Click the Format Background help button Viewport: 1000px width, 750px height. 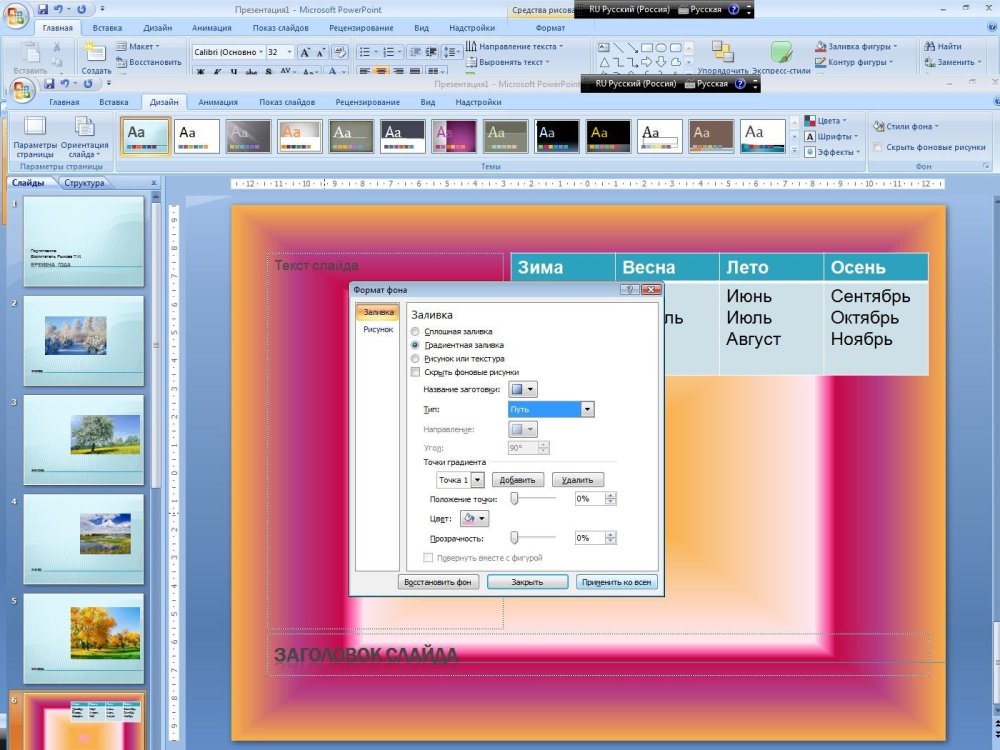tap(629, 290)
